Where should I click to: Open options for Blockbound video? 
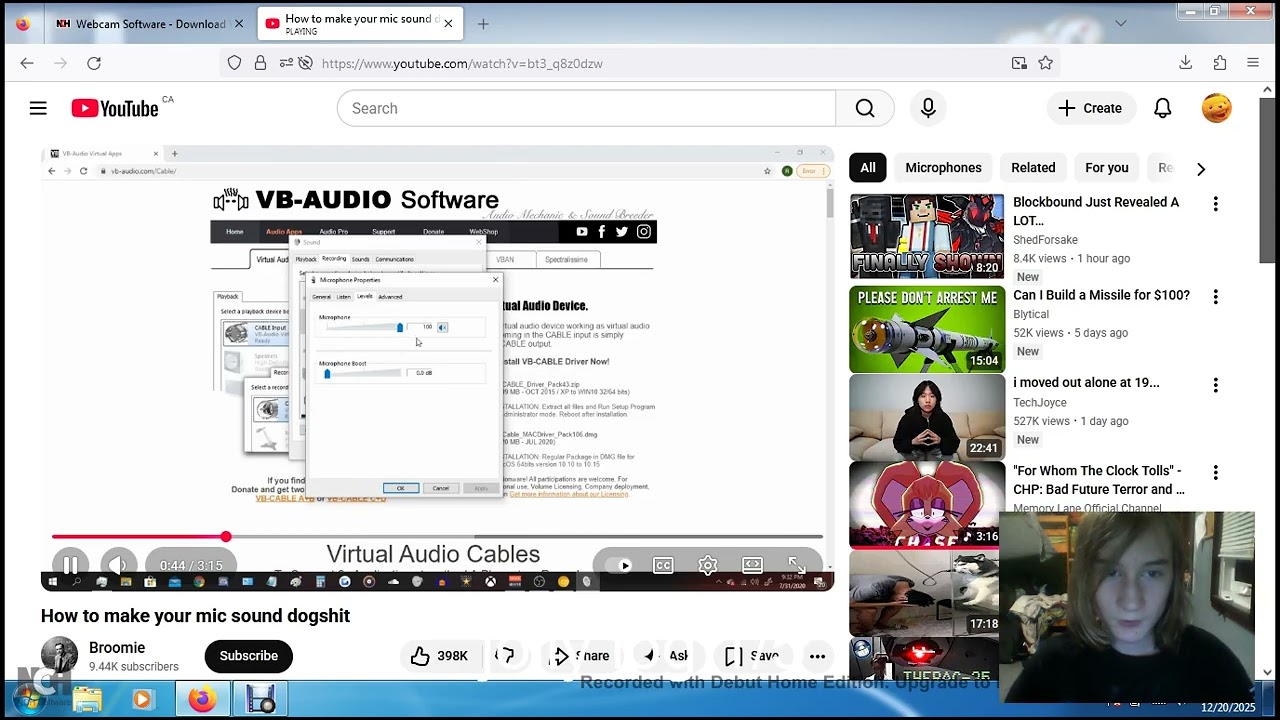(x=1215, y=204)
